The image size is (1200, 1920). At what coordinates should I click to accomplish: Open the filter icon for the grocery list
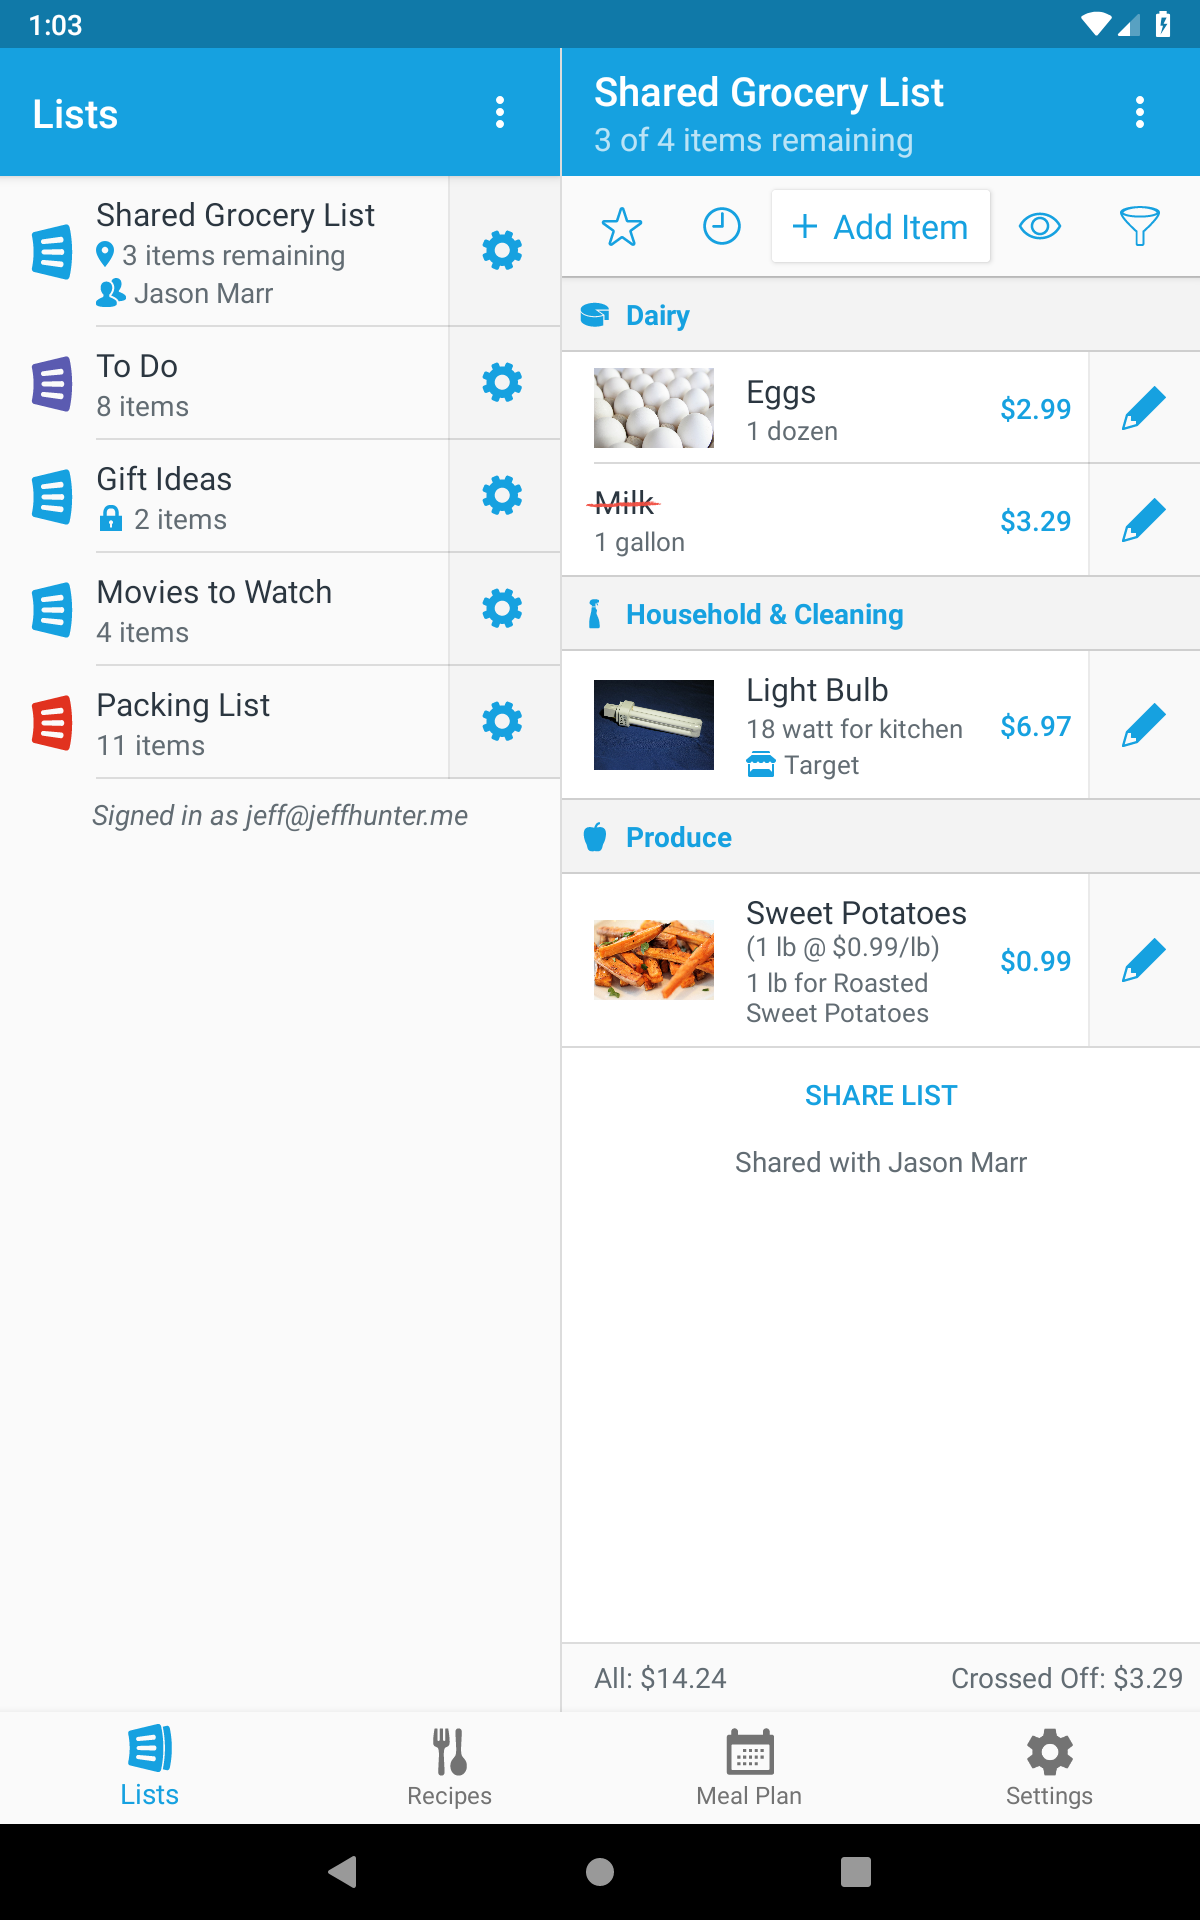(x=1140, y=226)
